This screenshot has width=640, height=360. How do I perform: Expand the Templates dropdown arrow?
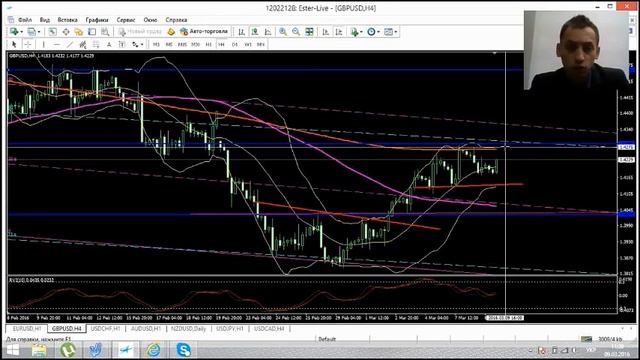[x=396, y=32]
